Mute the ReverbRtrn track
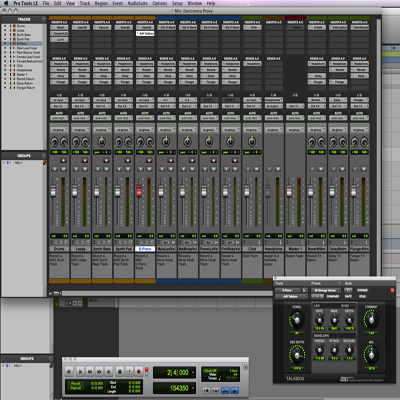The image size is (400, 400). tap(321, 169)
